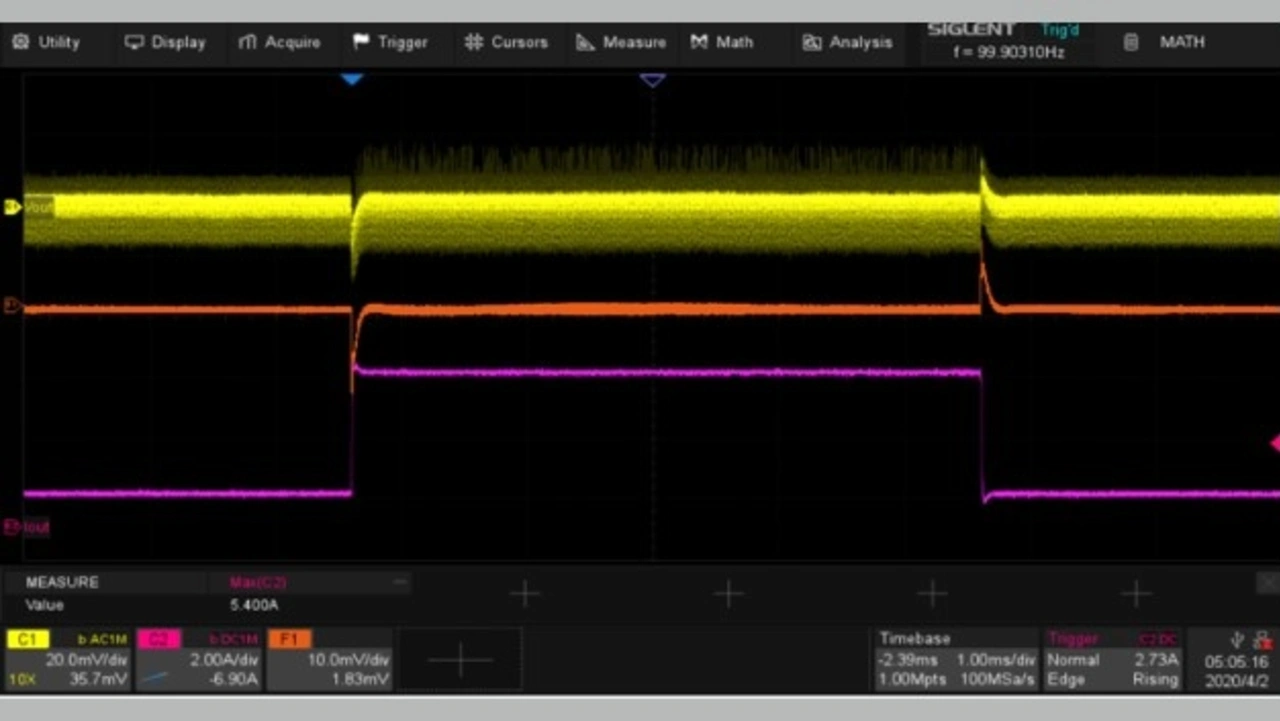Image resolution: width=1280 pixels, height=721 pixels.
Task: Click the Acquire waveform icon
Action: coord(248,42)
